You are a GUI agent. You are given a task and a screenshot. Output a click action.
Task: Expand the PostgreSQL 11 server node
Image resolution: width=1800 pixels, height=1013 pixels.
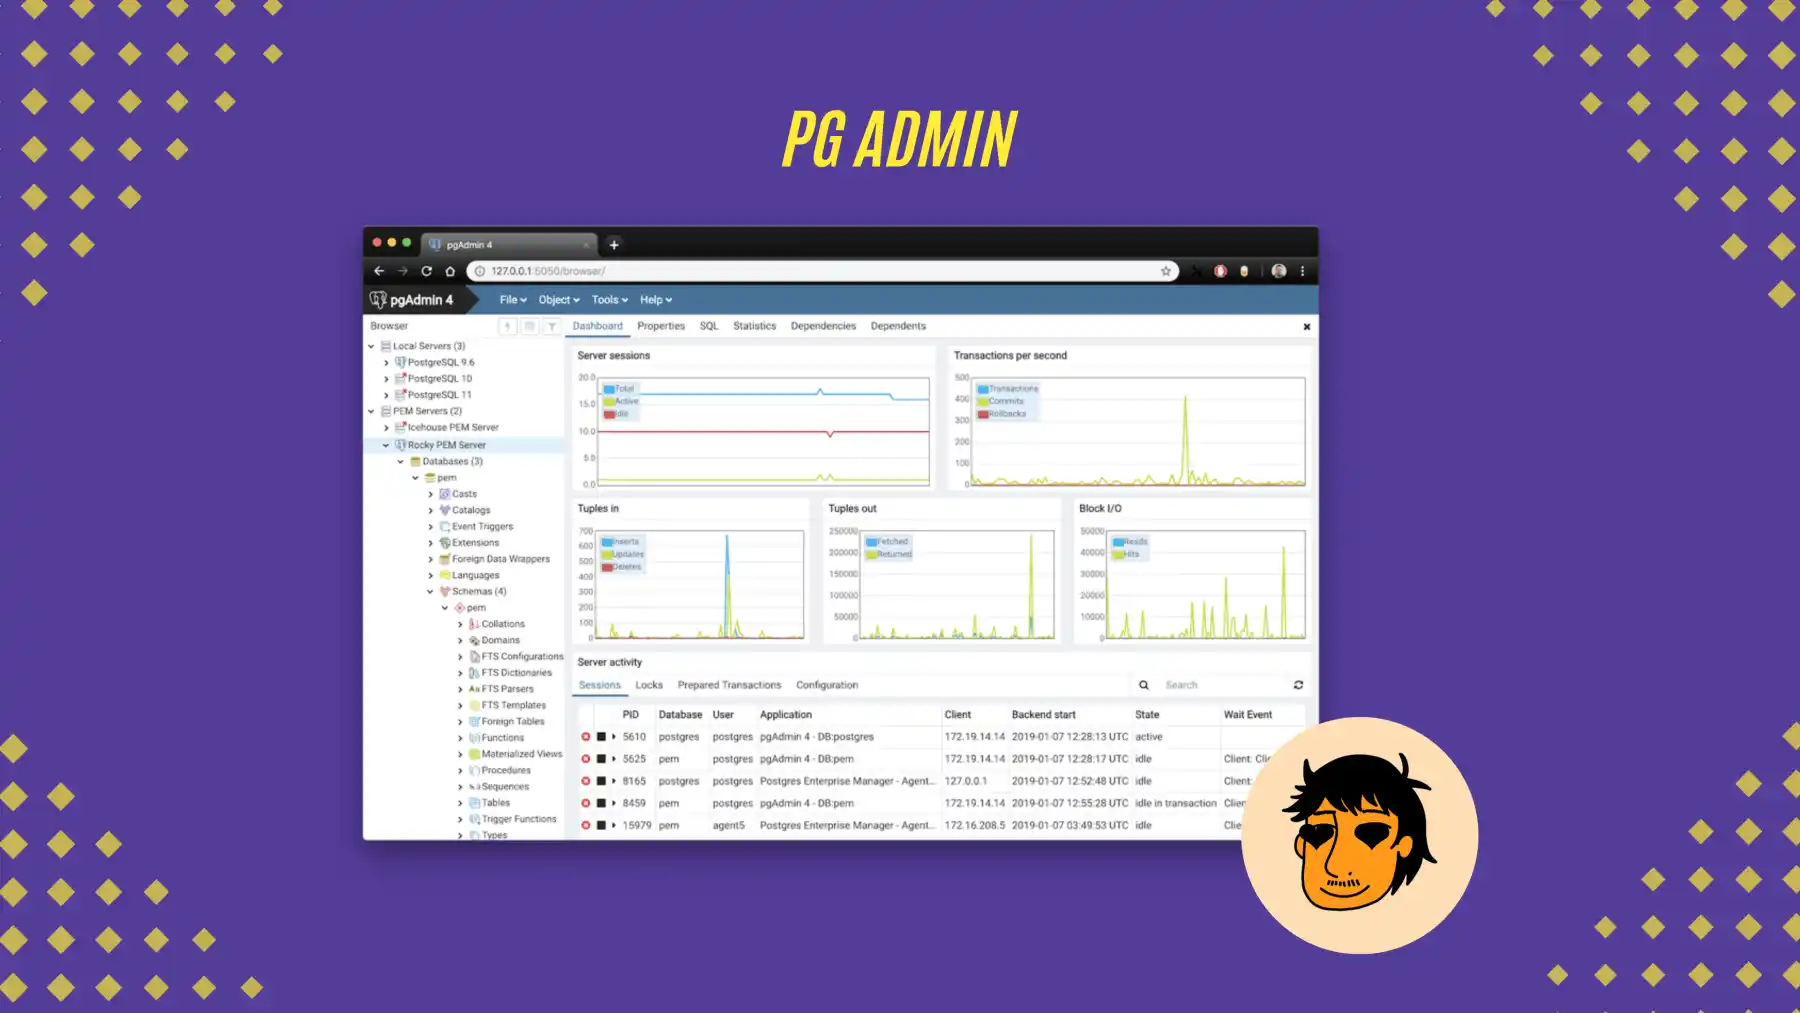pos(386,395)
